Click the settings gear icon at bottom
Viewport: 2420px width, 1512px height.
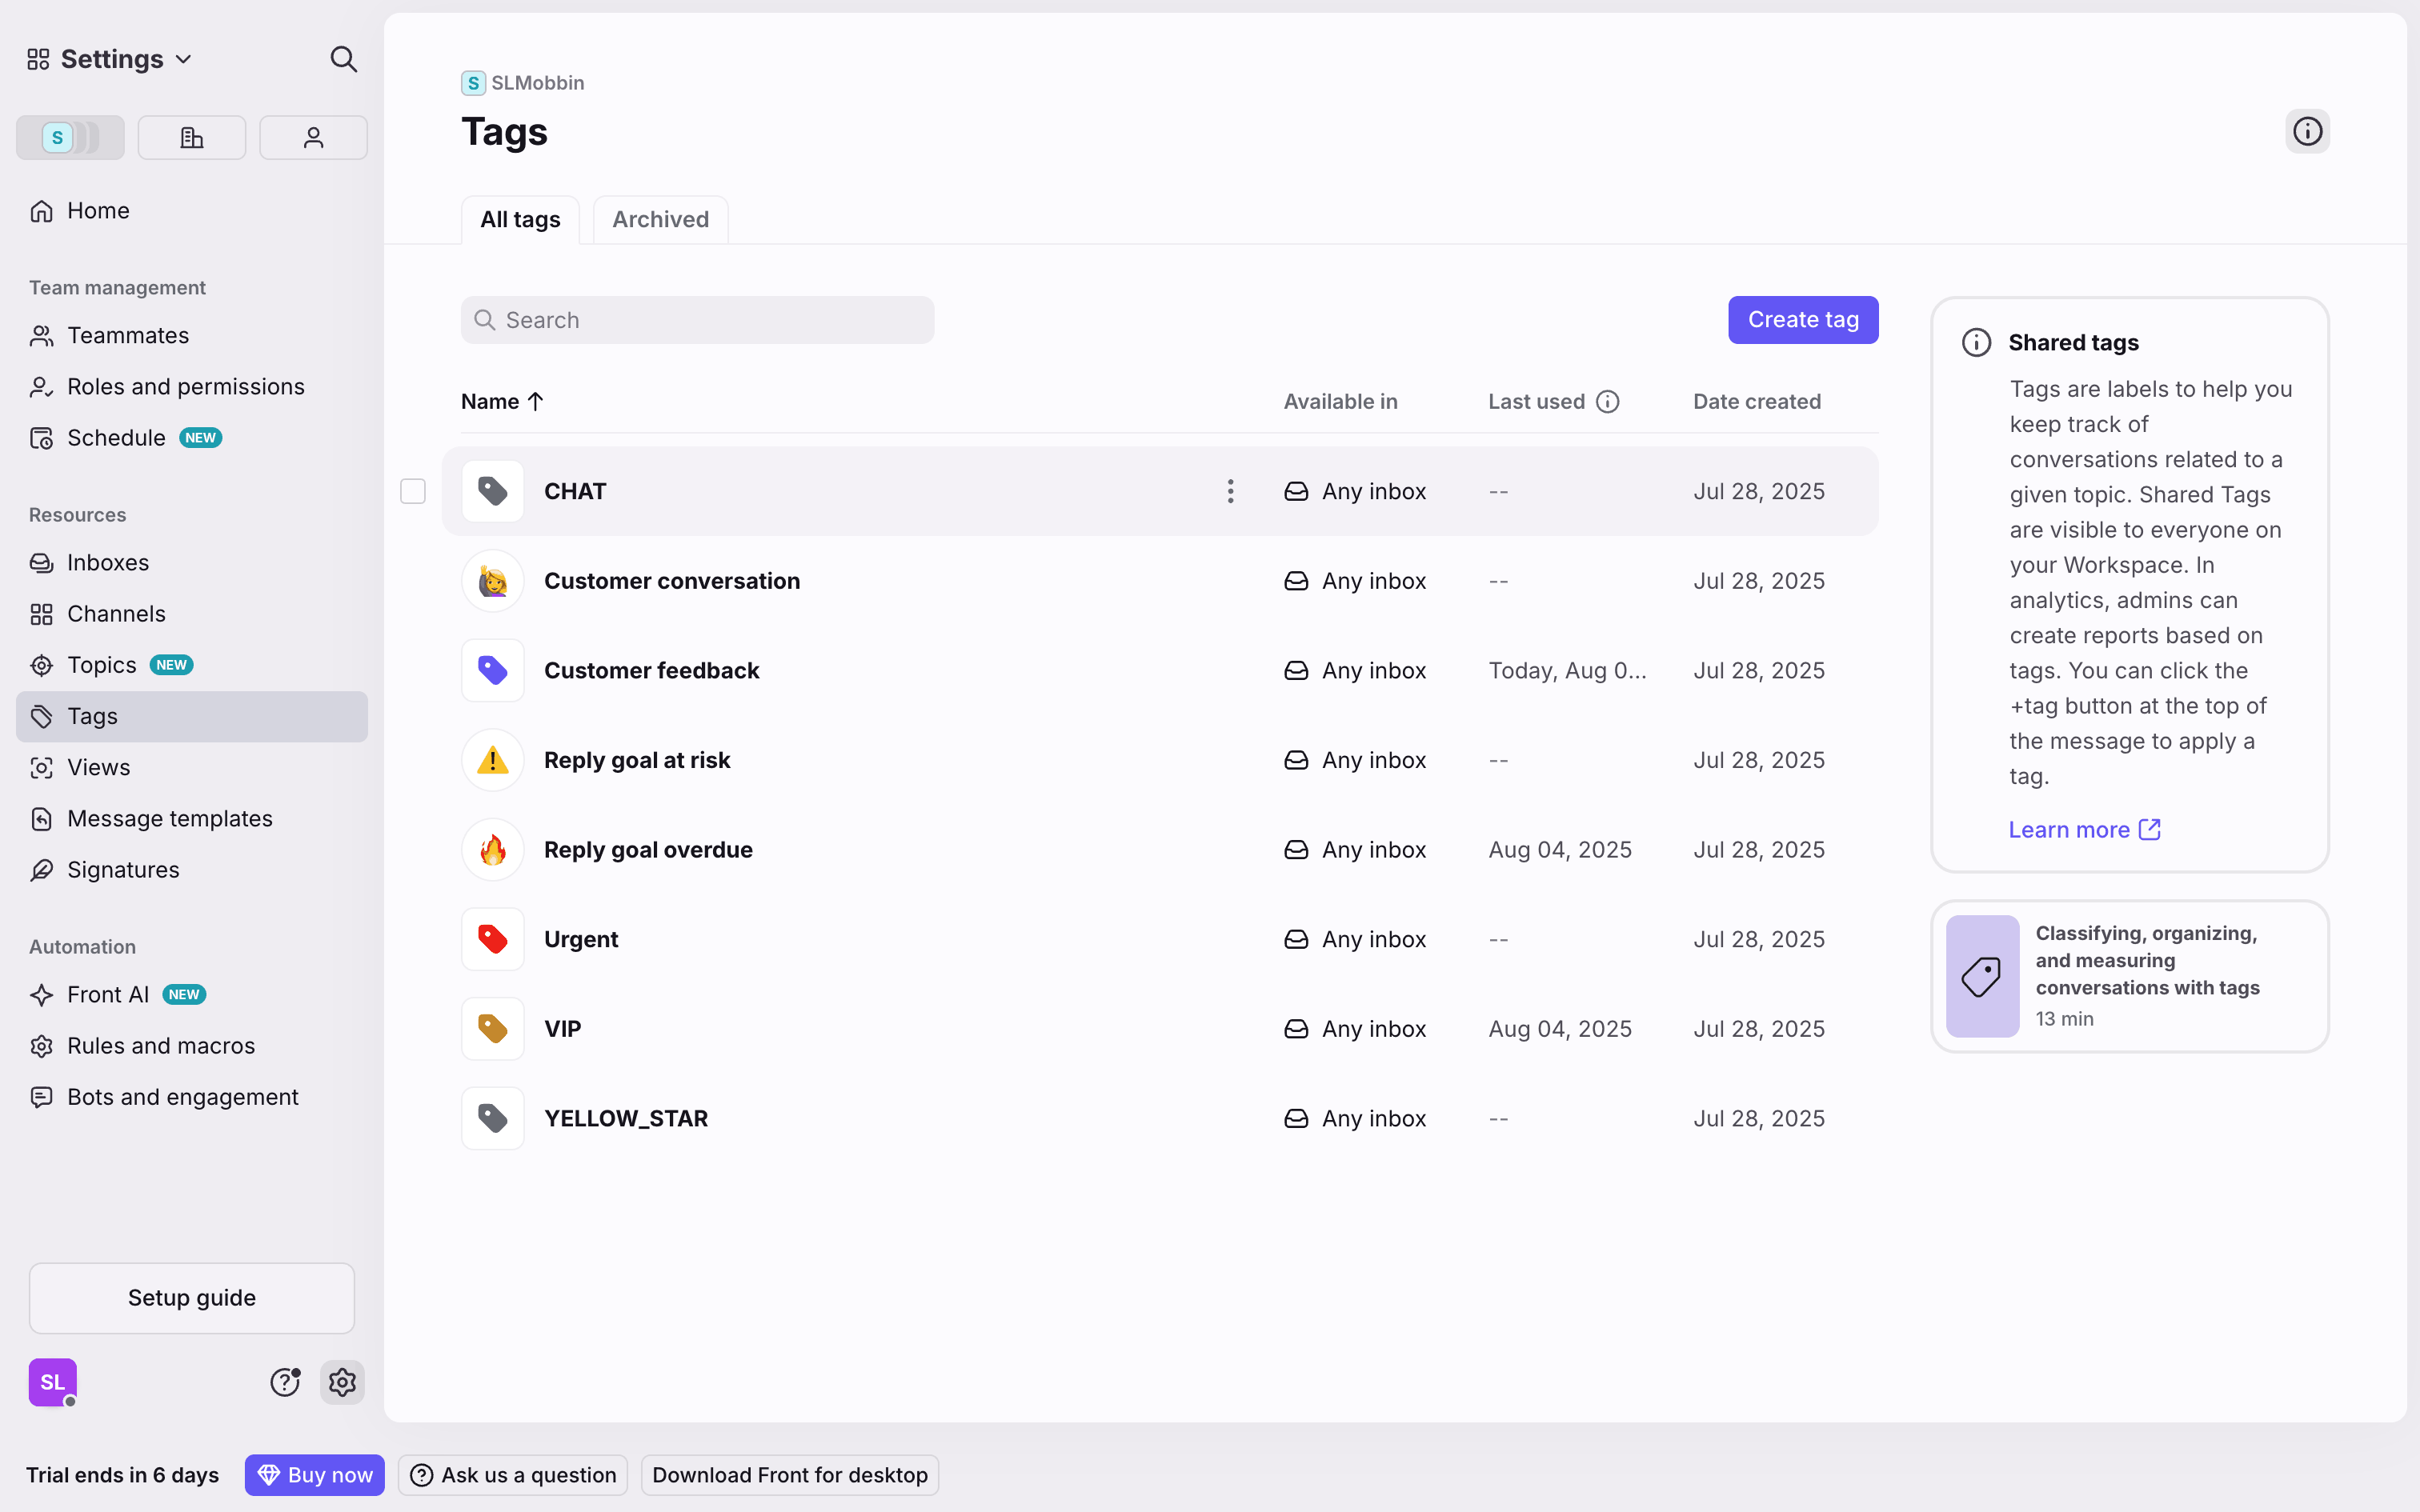342,1382
